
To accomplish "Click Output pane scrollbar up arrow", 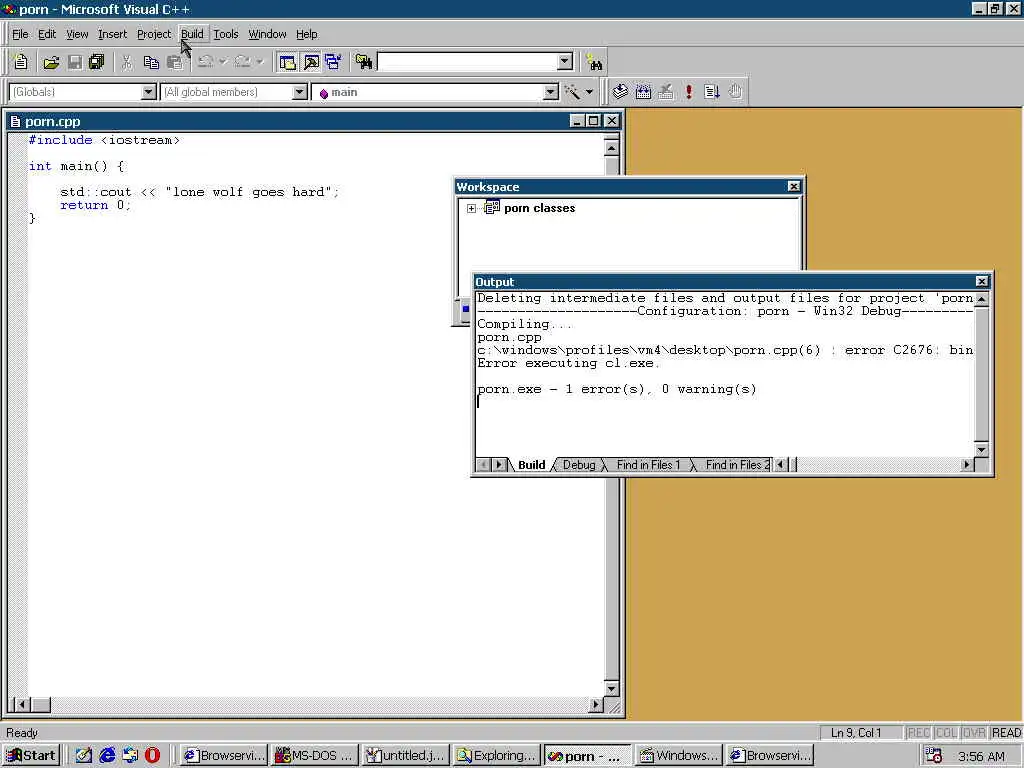I will tap(982, 299).
